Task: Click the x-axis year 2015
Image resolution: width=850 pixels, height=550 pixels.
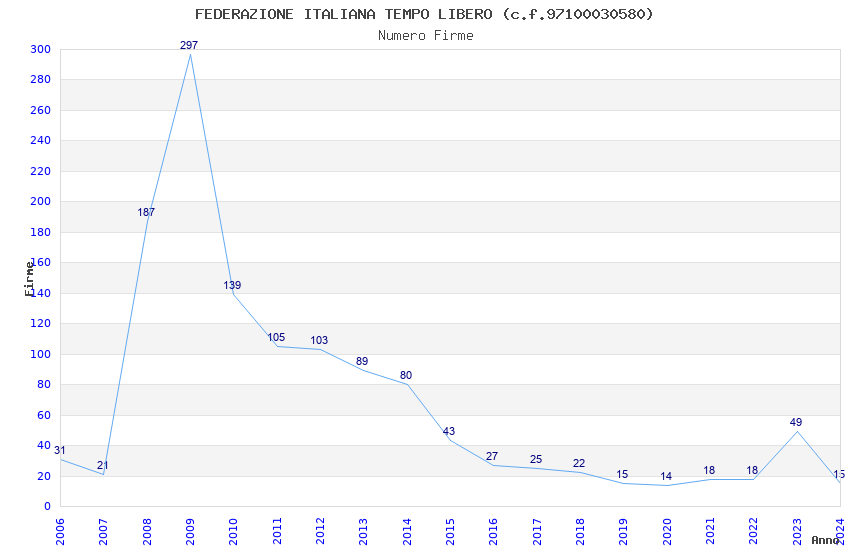Action: [450, 532]
